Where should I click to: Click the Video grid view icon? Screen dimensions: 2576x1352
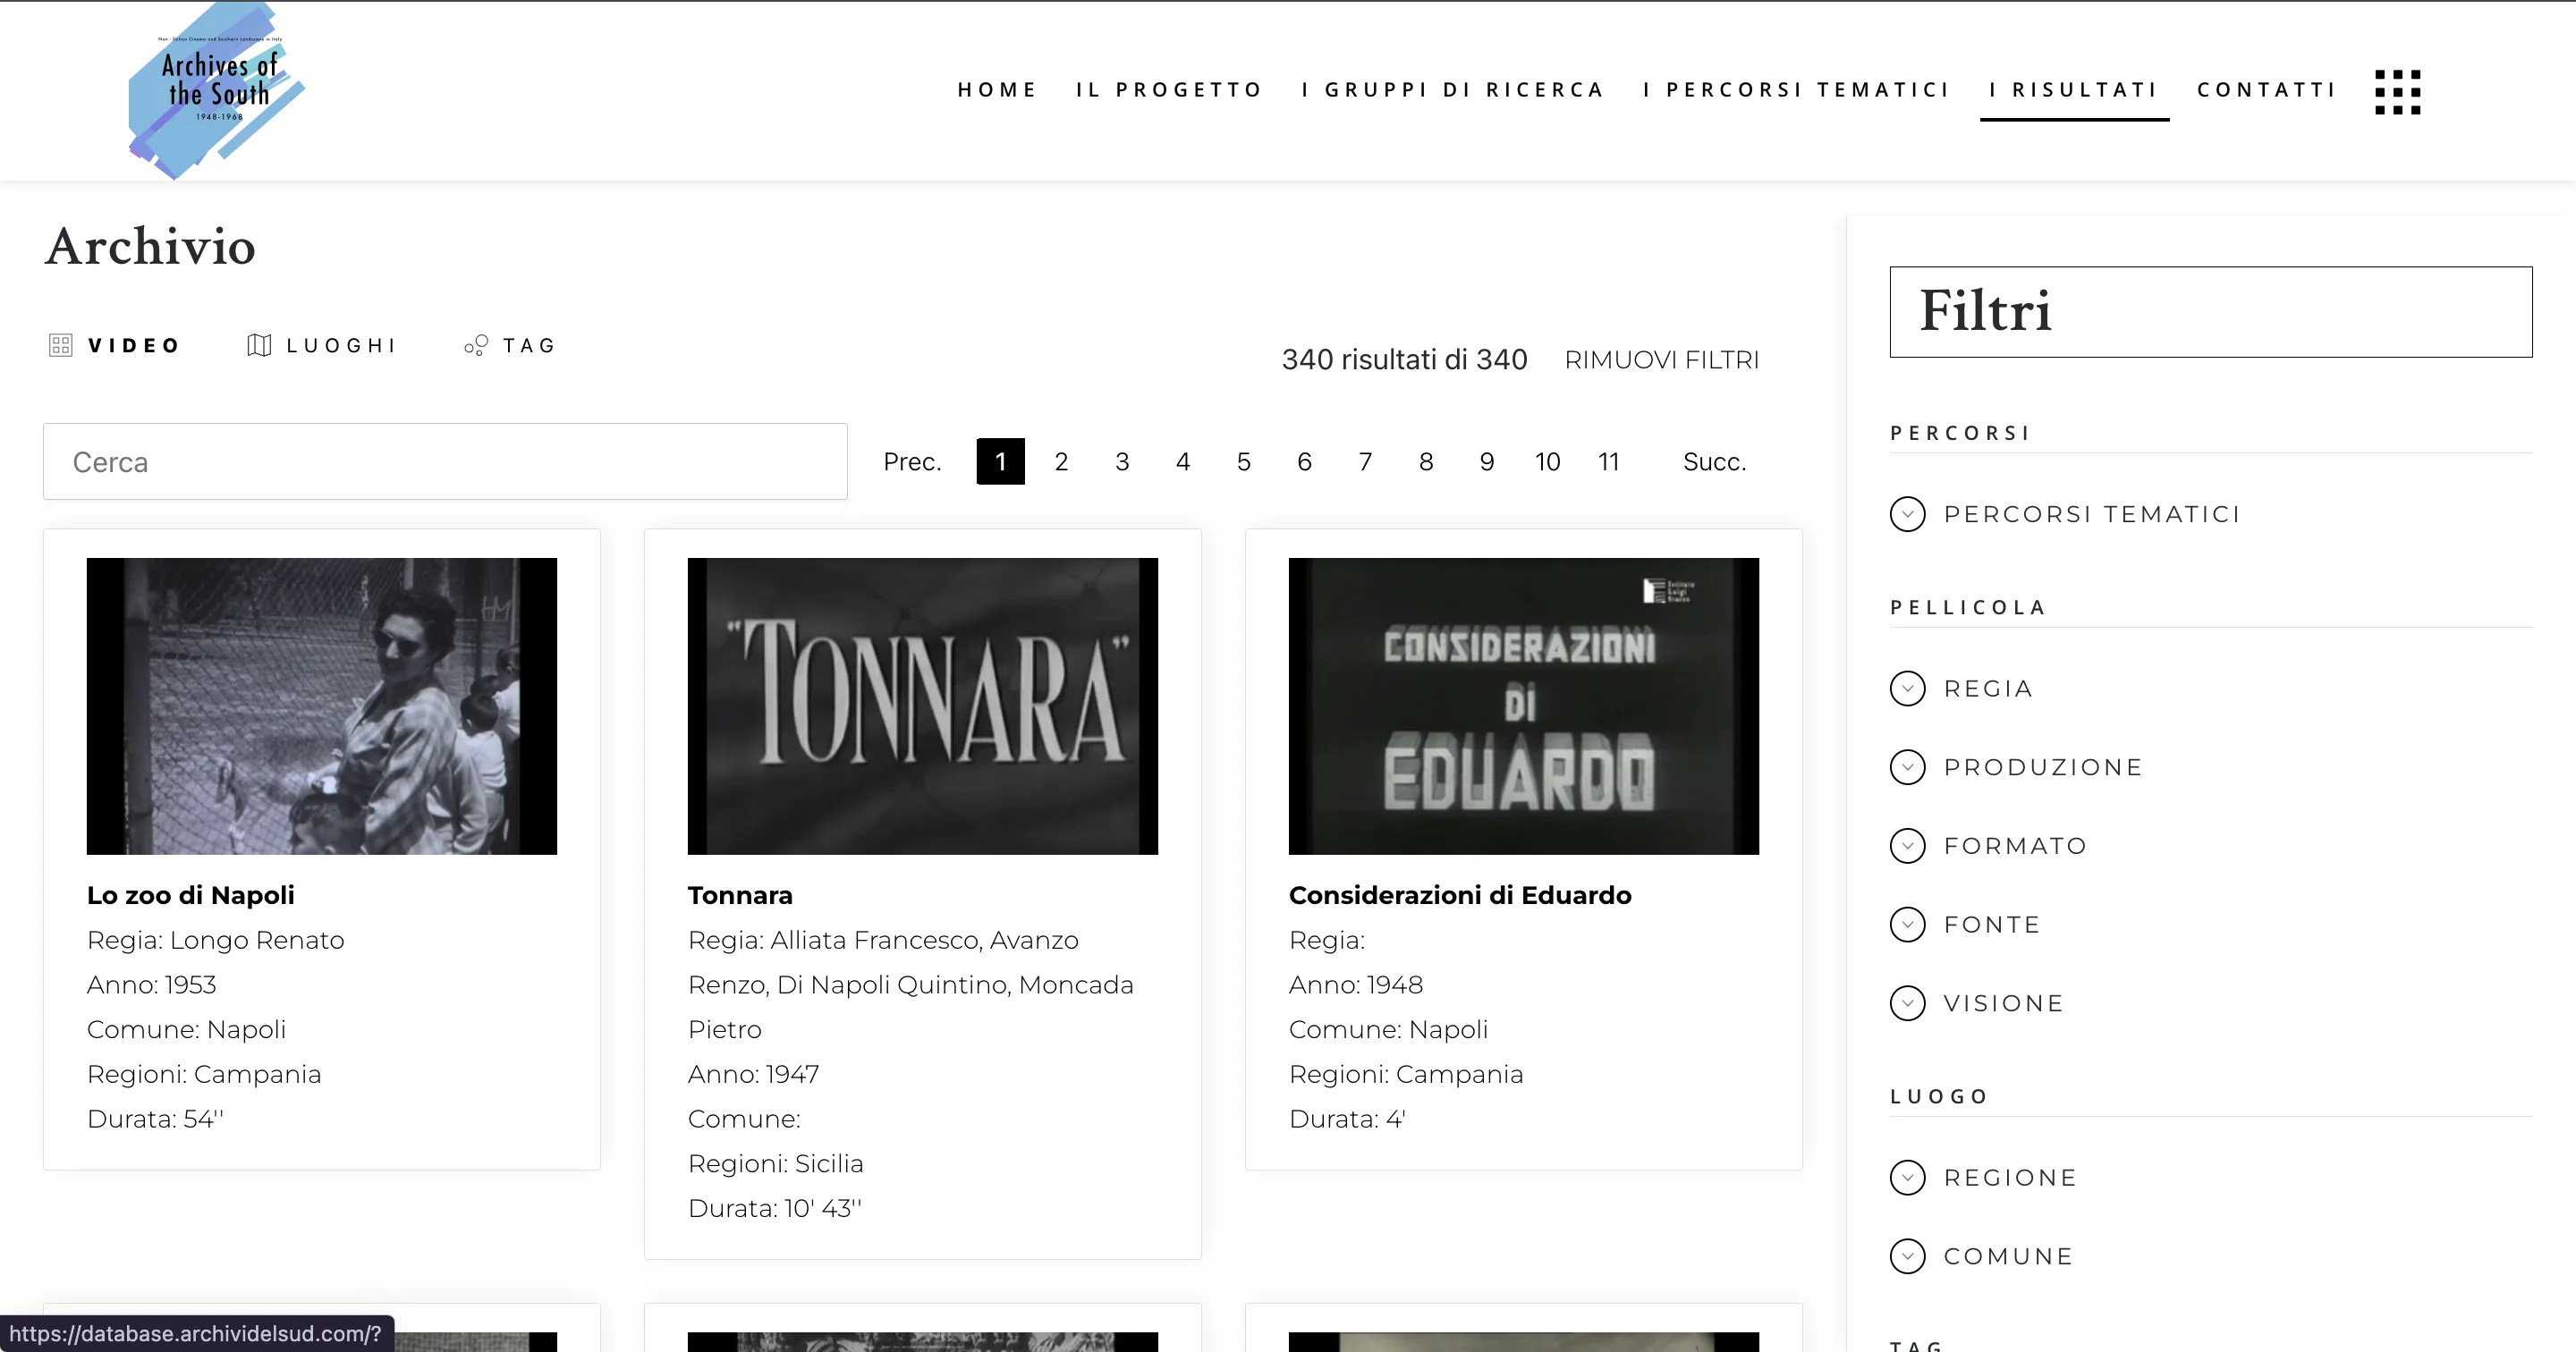(x=61, y=345)
